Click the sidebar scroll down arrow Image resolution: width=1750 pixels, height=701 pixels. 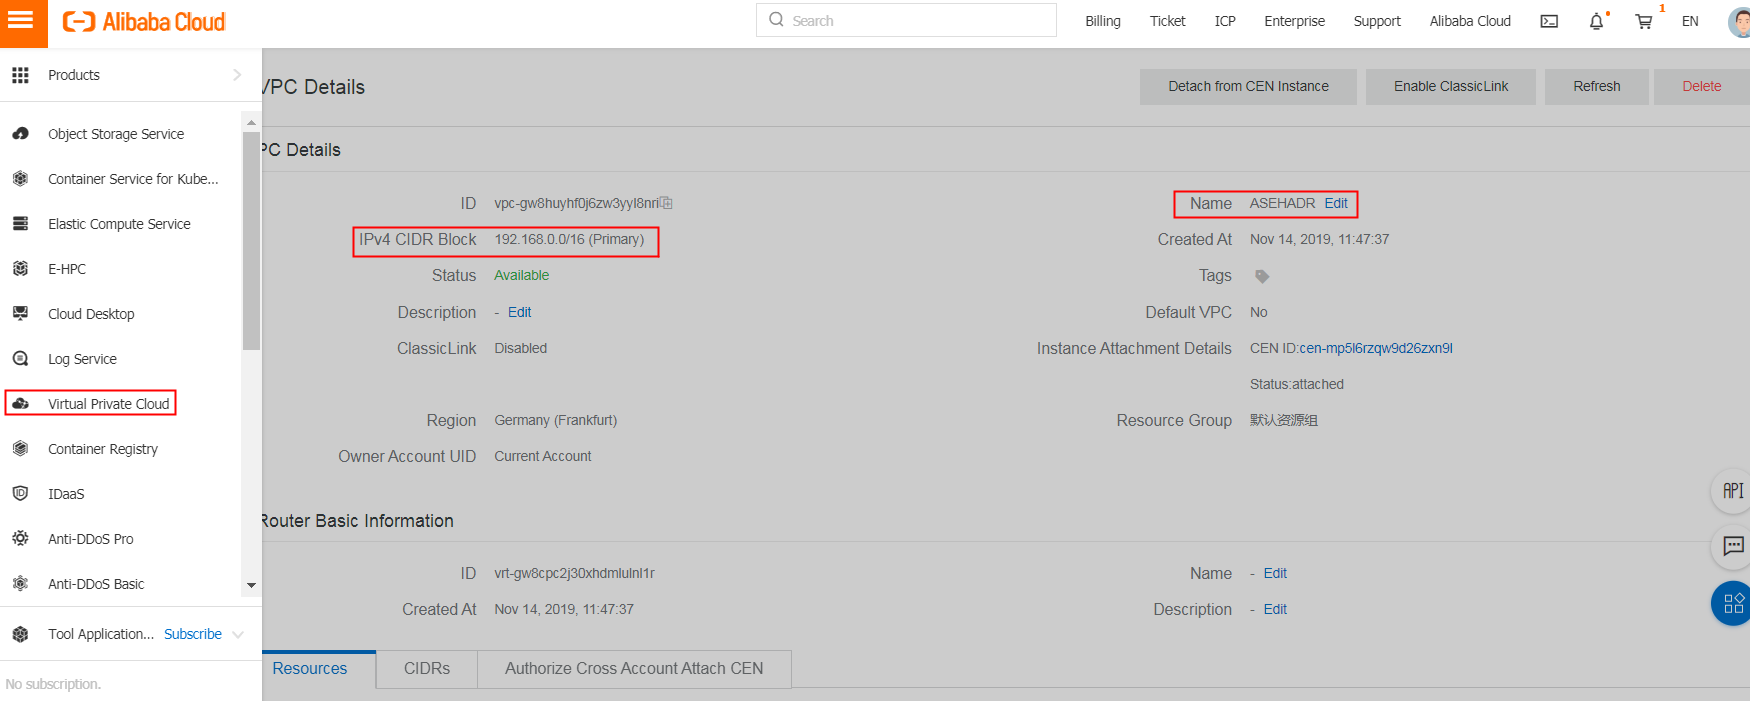point(251,585)
